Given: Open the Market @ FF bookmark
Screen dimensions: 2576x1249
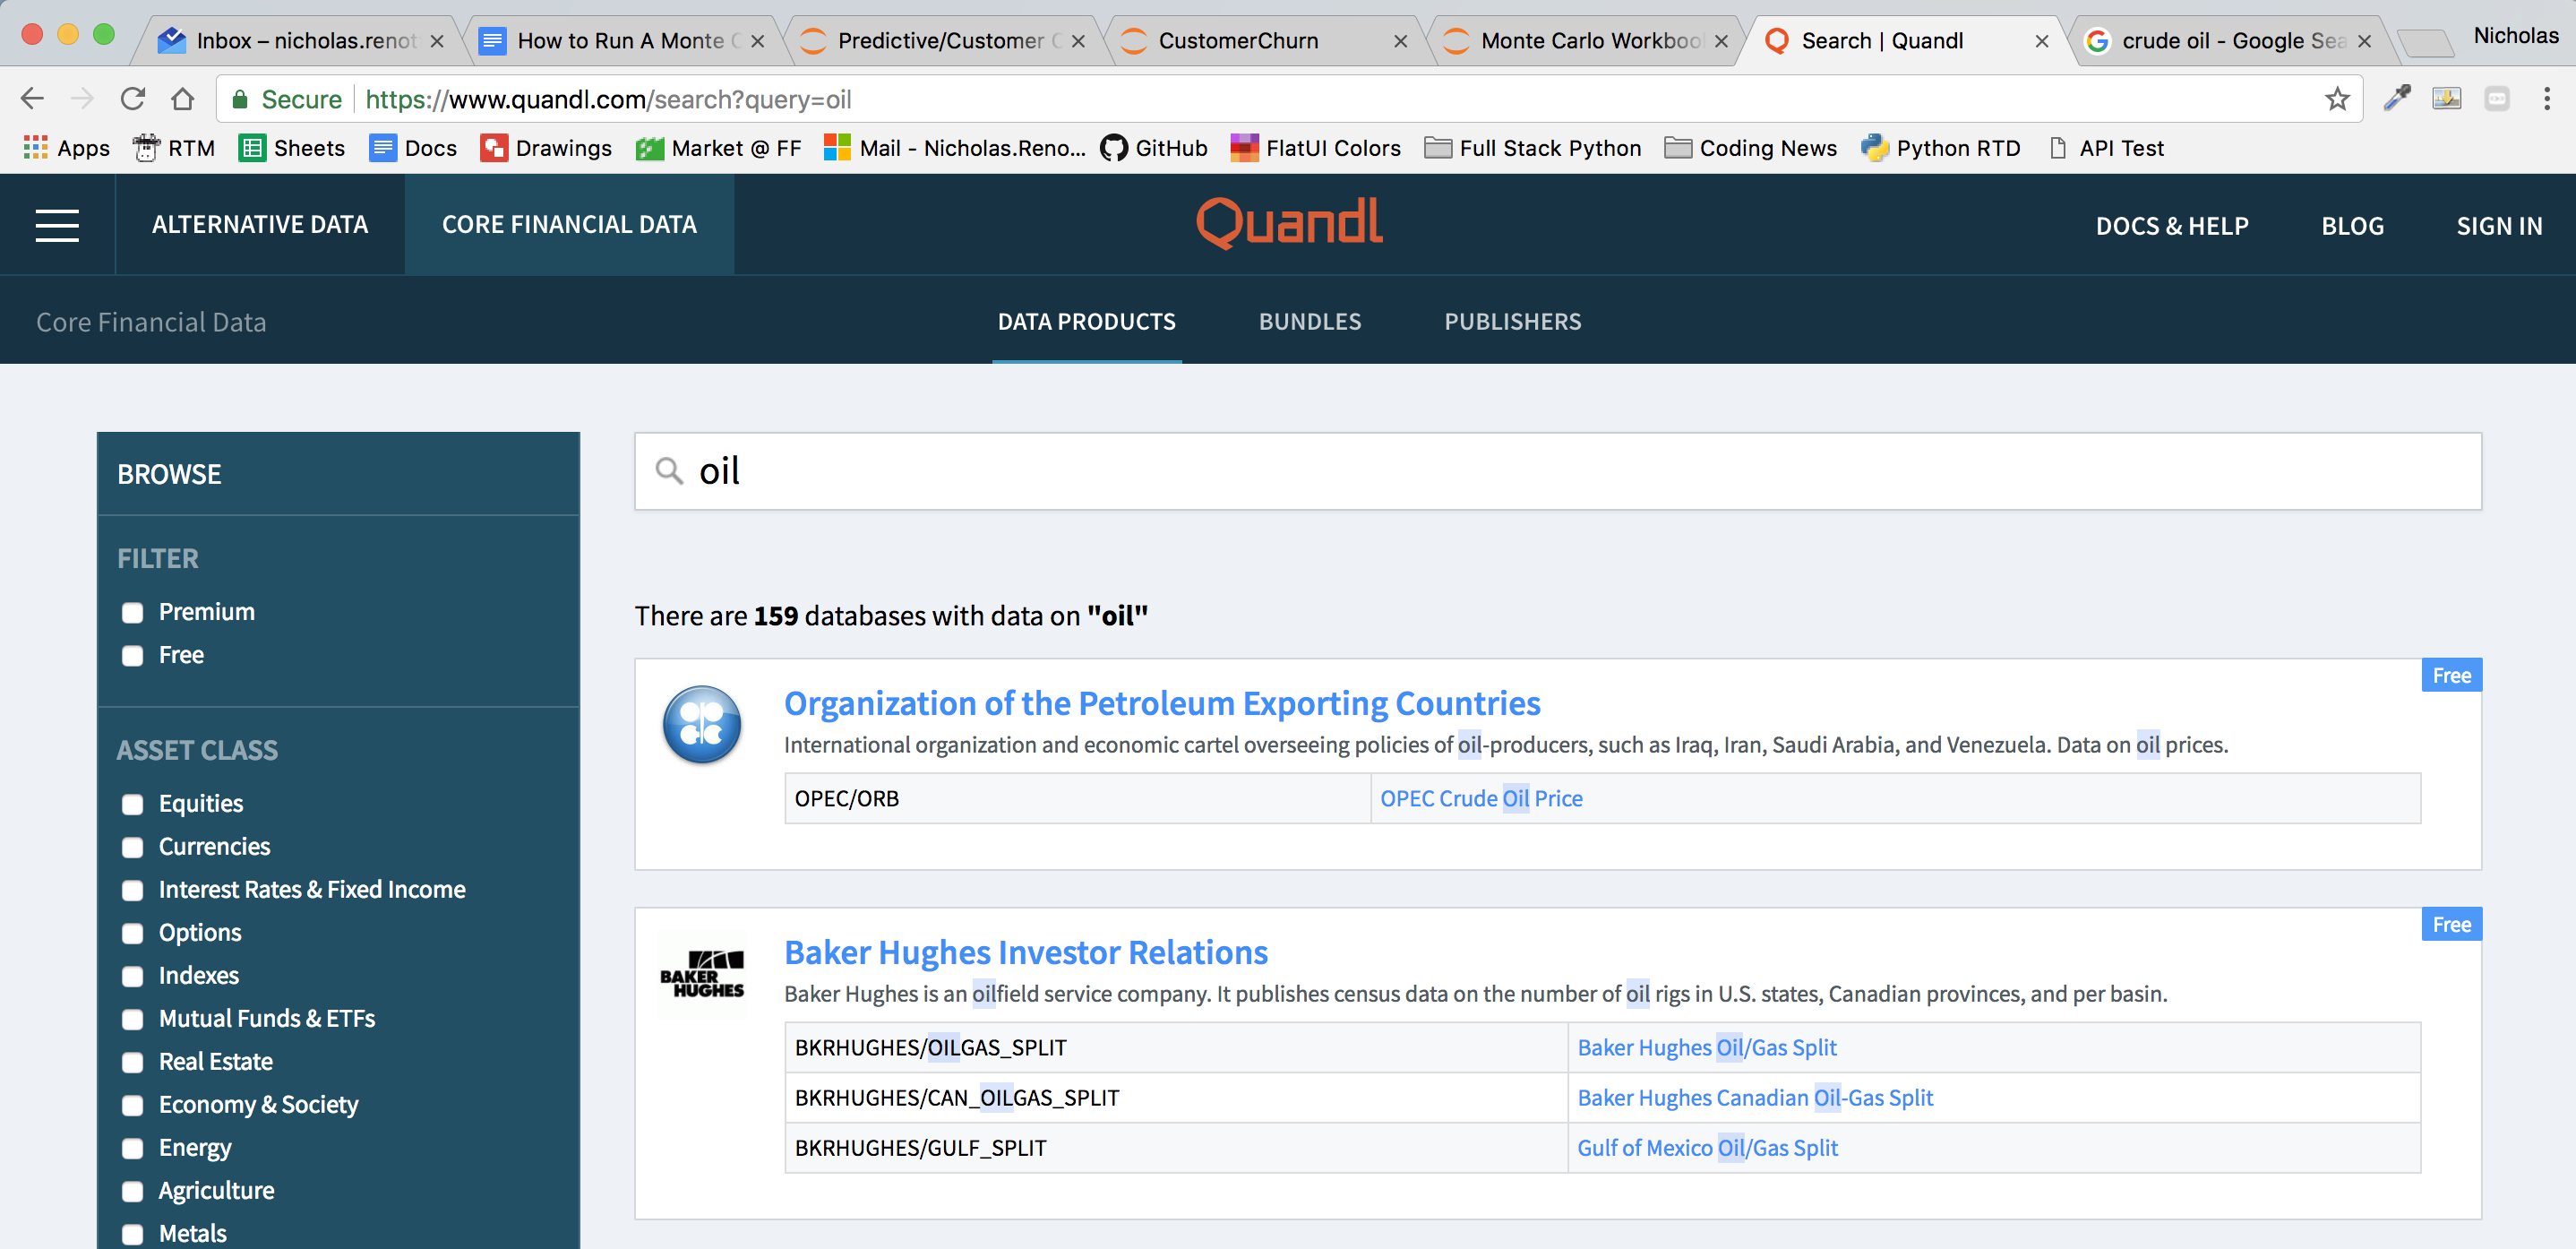Looking at the screenshot, I should coord(719,148).
